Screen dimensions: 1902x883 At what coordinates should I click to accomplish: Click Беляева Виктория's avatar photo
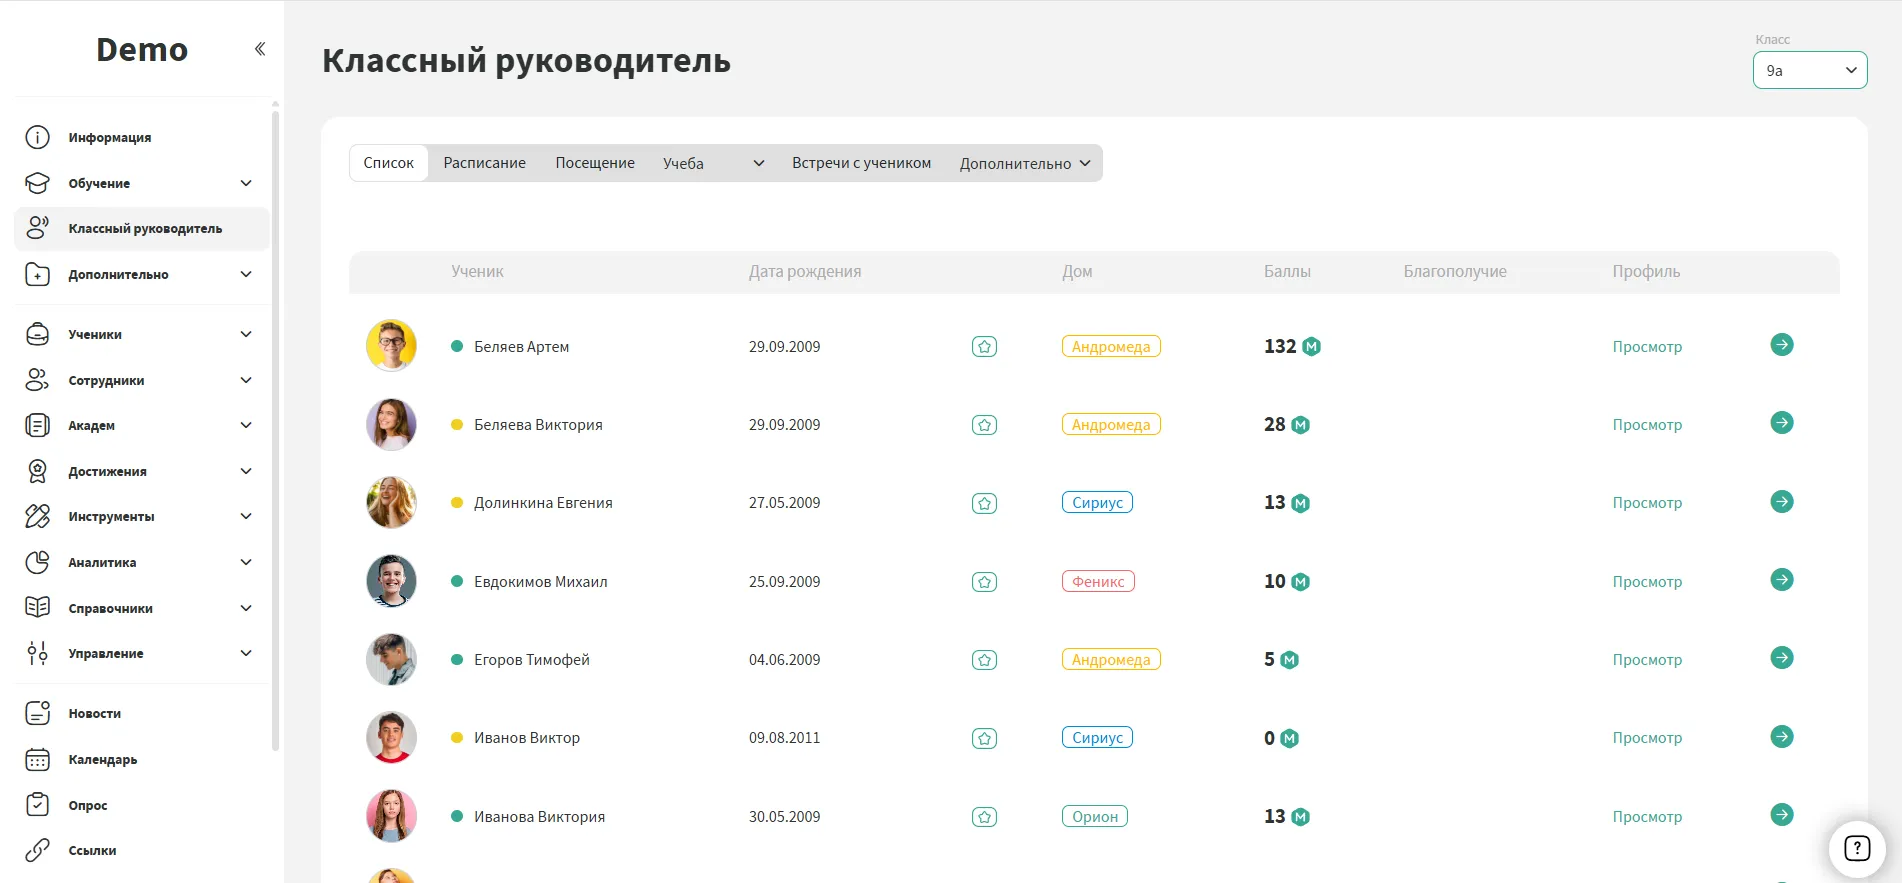(x=391, y=424)
